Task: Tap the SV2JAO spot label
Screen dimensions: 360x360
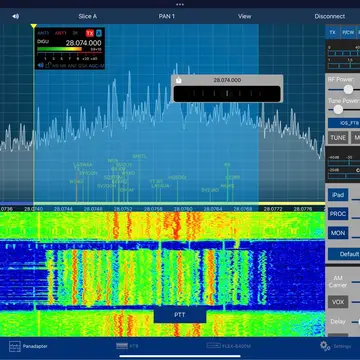Action: pyautogui.click(x=210, y=190)
